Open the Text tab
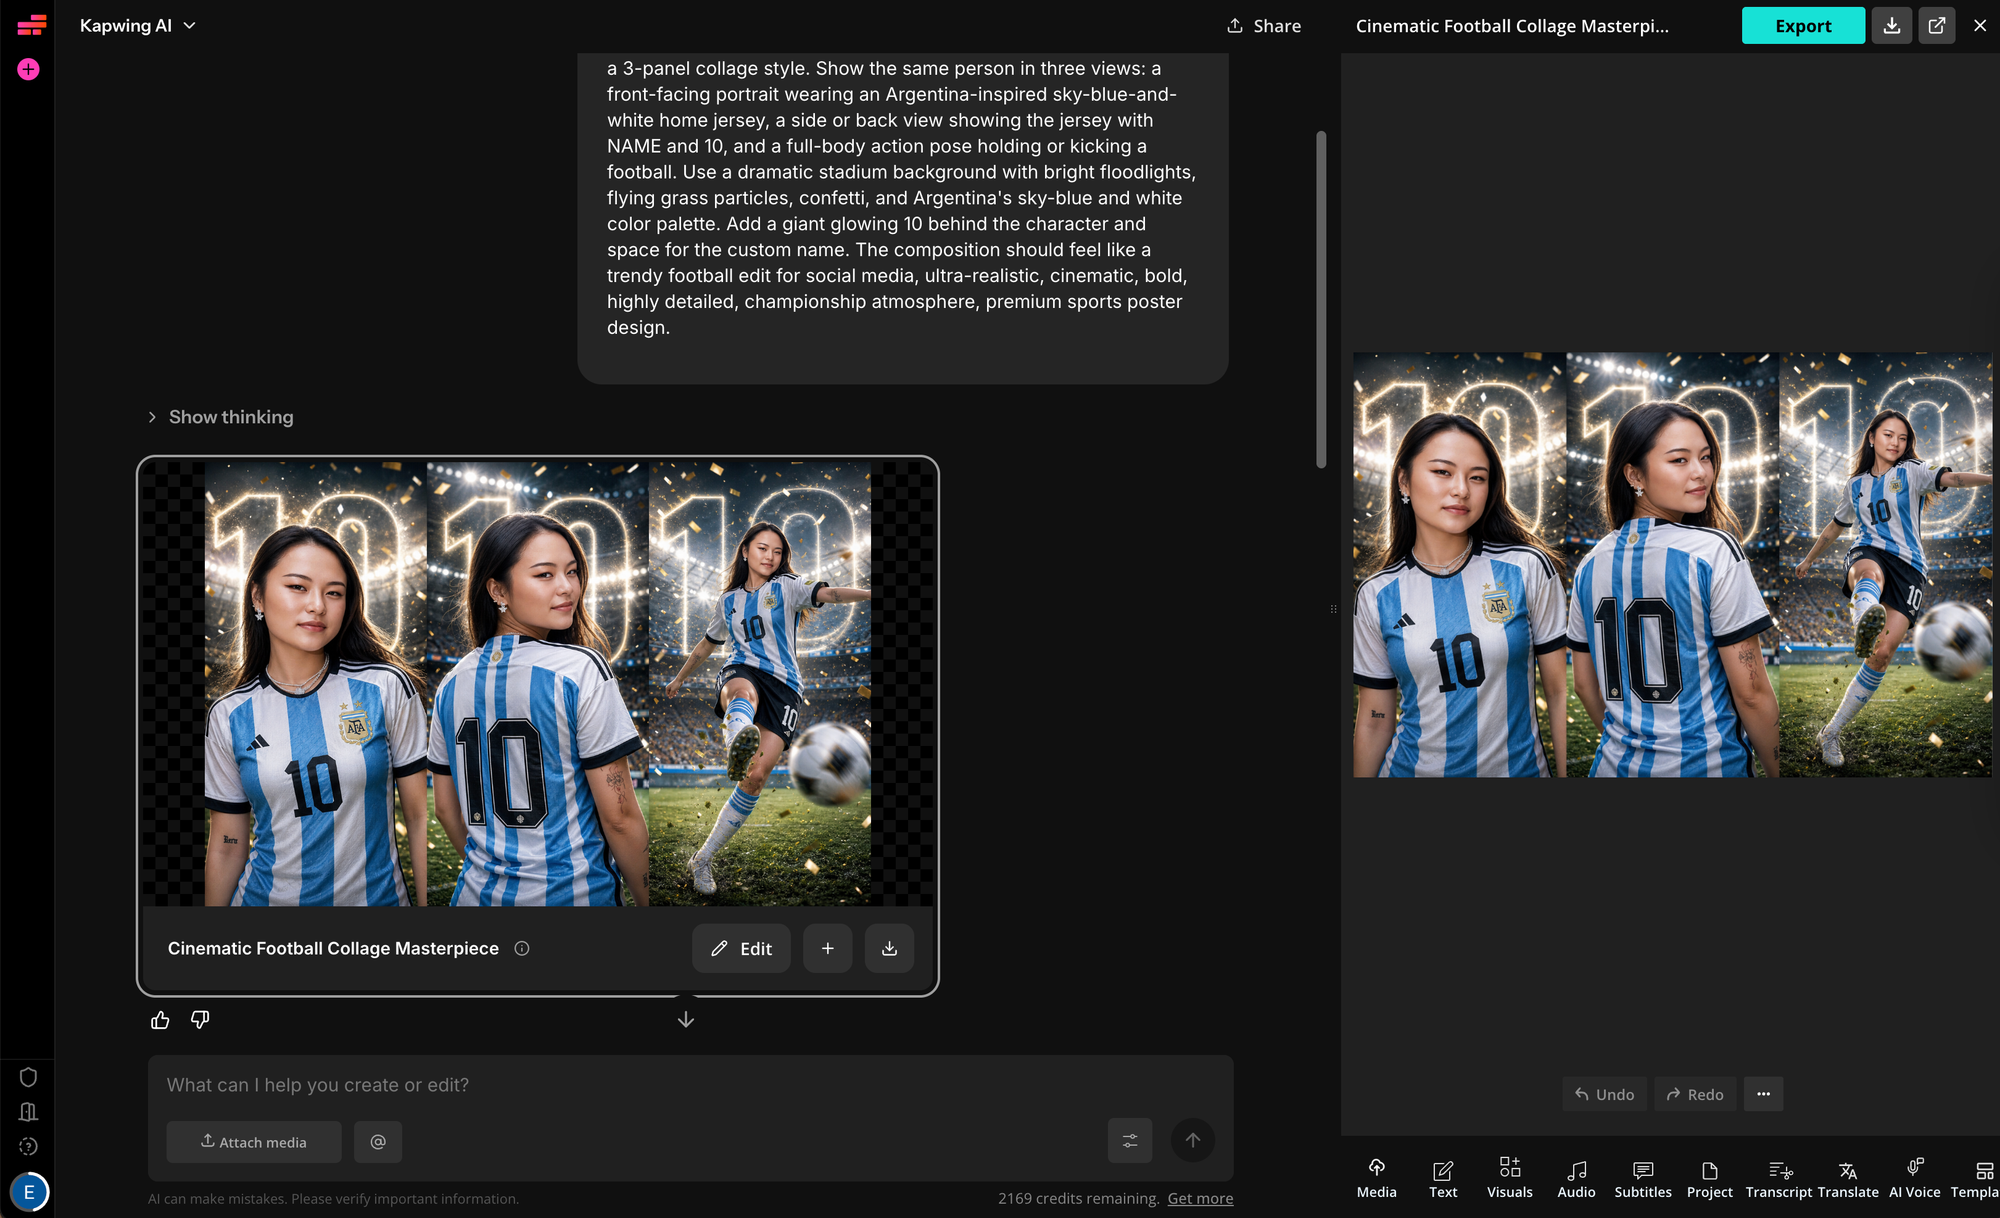 click(x=1443, y=1178)
